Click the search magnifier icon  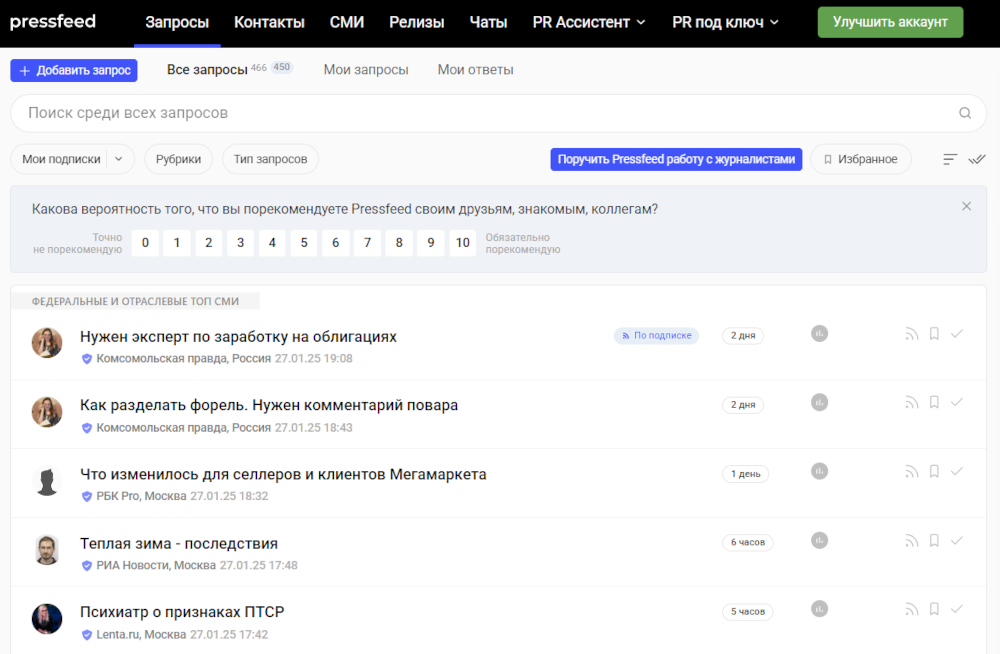tap(965, 113)
